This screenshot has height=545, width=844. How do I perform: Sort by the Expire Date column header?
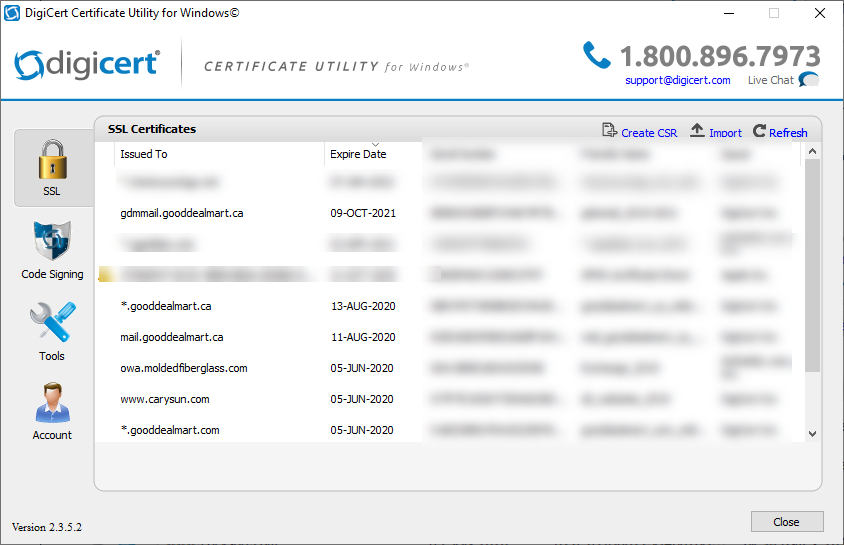pyautogui.click(x=373, y=154)
